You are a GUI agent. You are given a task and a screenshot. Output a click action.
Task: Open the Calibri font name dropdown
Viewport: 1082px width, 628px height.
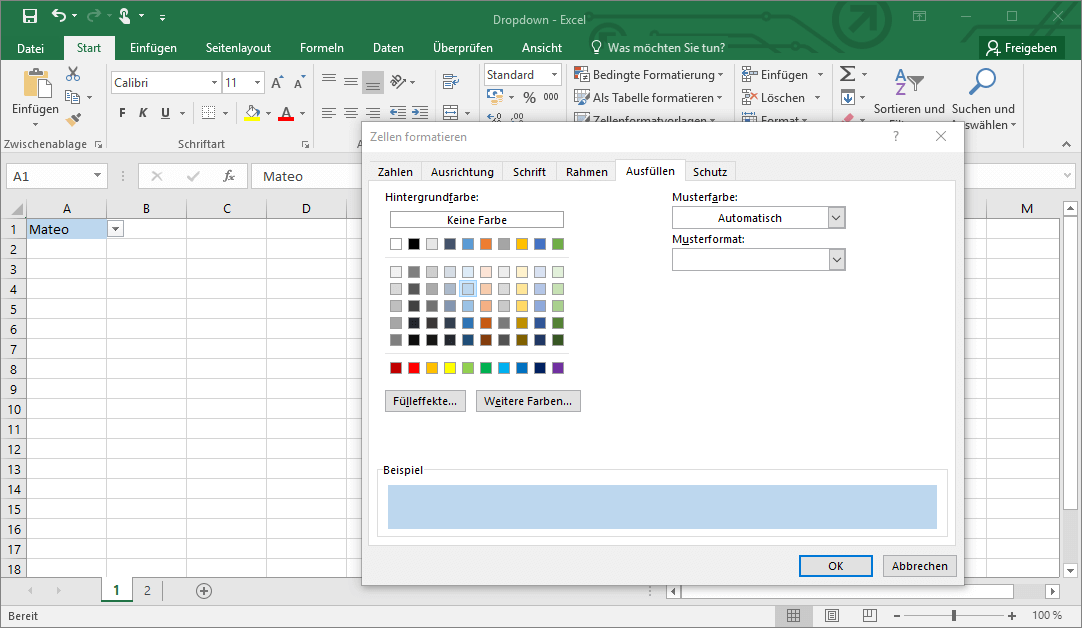pos(214,83)
